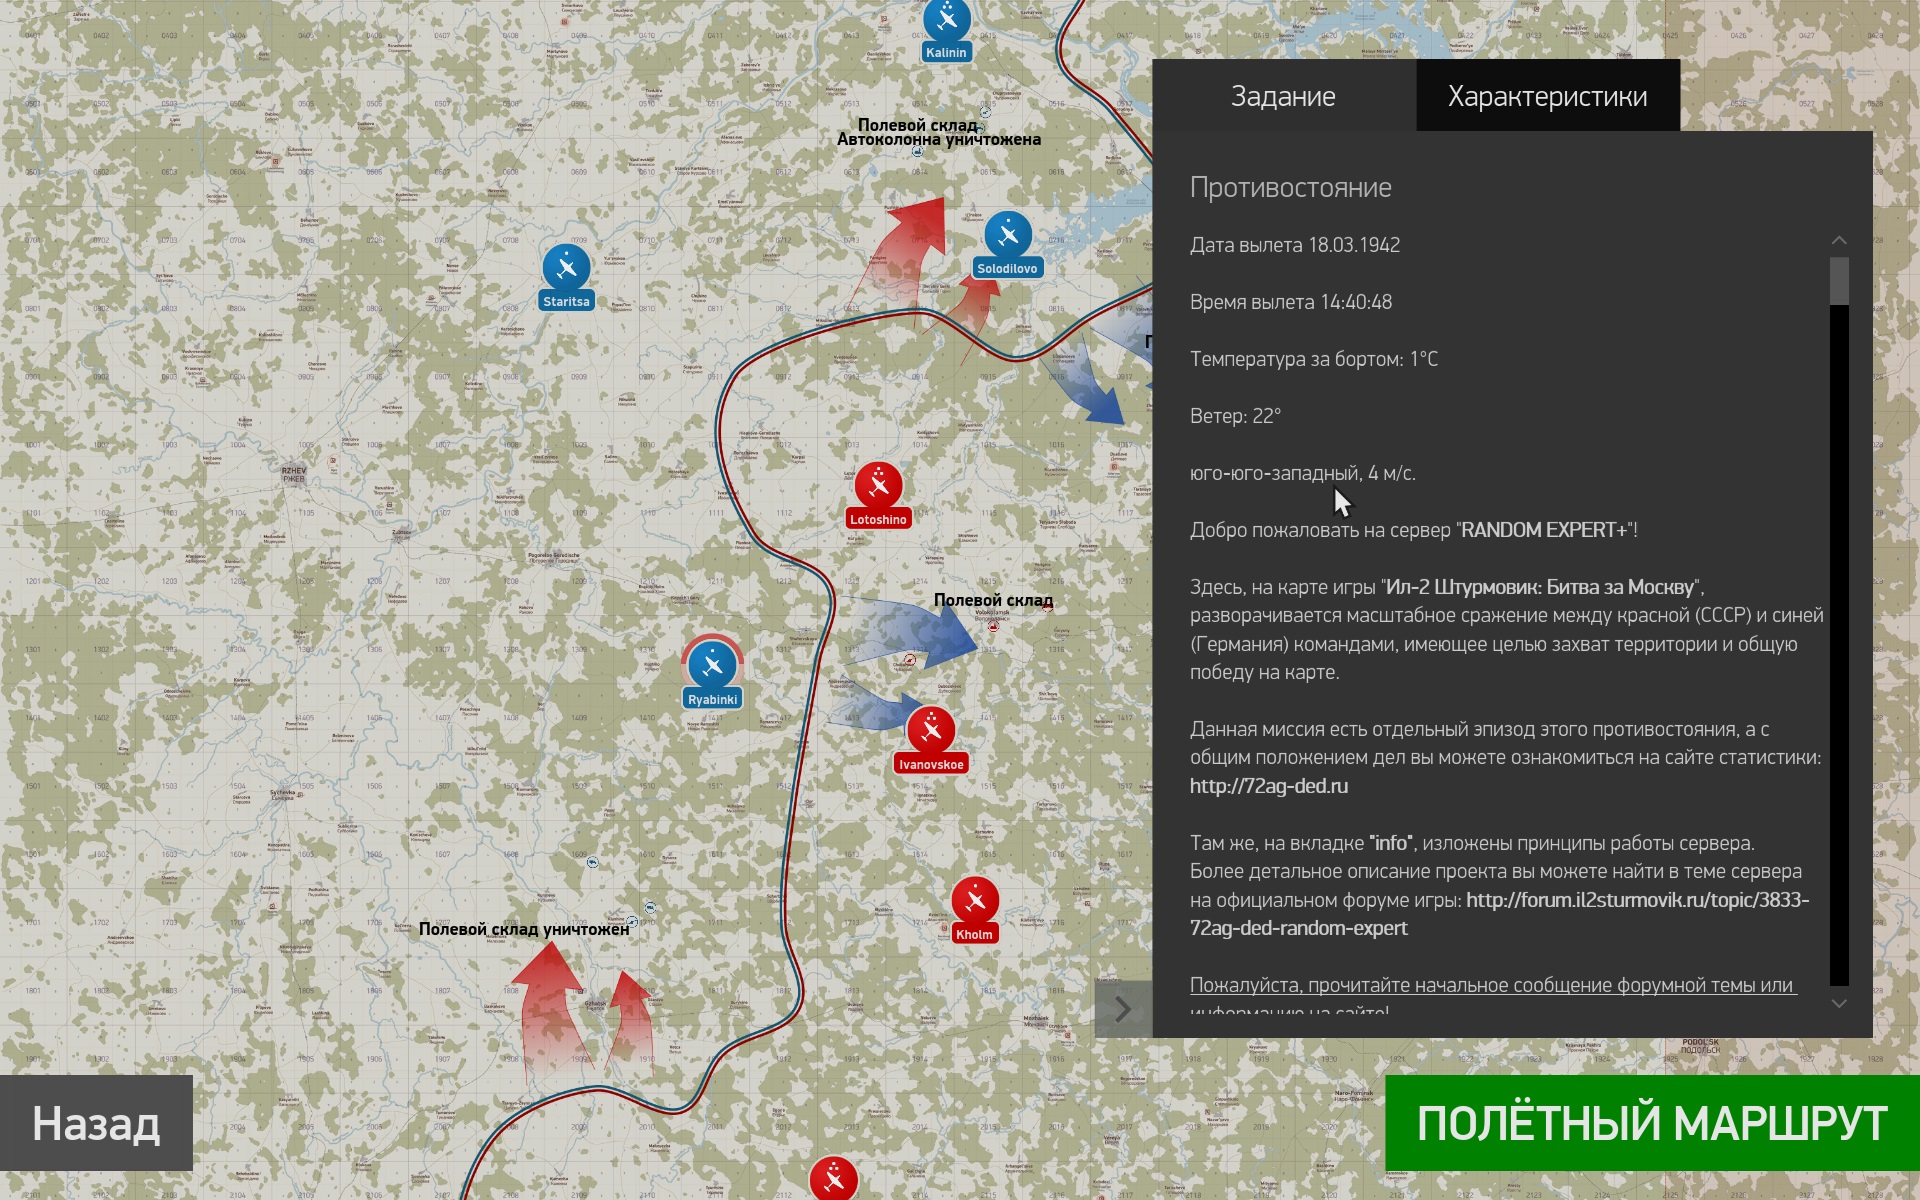The height and width of the screenshot is (1200, 1920).
Task: Click 'Время вылета 14:40:48' line
Action: click(x=1290, y=302)
